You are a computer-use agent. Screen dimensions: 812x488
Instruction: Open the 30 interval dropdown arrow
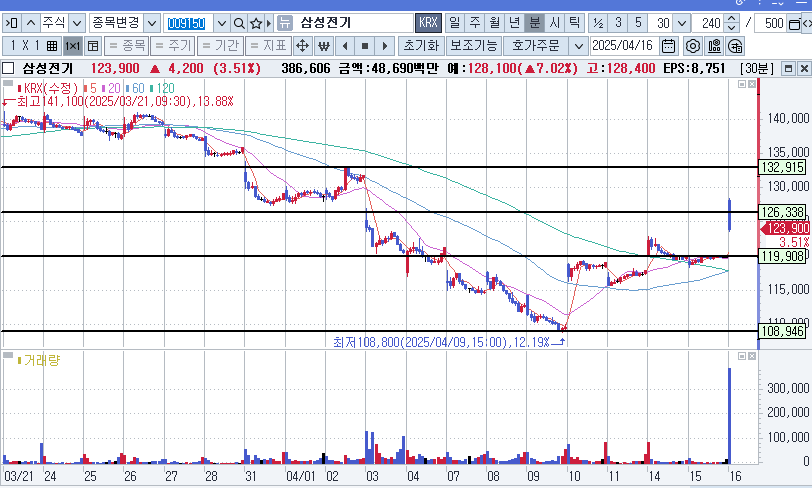coord(682,23)
